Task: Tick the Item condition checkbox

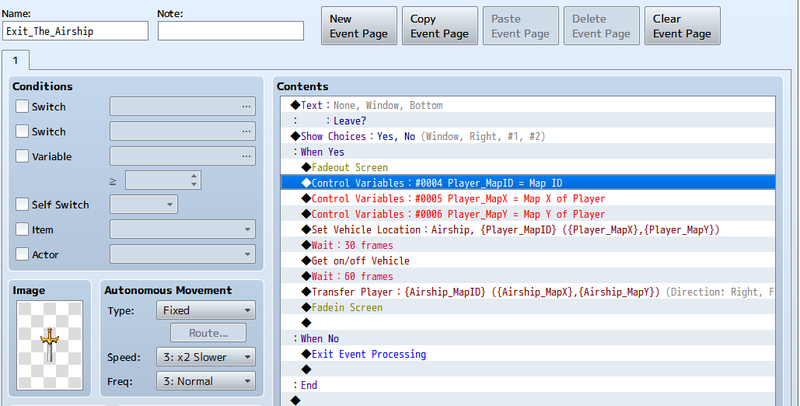Action: (x=23, y=230)
